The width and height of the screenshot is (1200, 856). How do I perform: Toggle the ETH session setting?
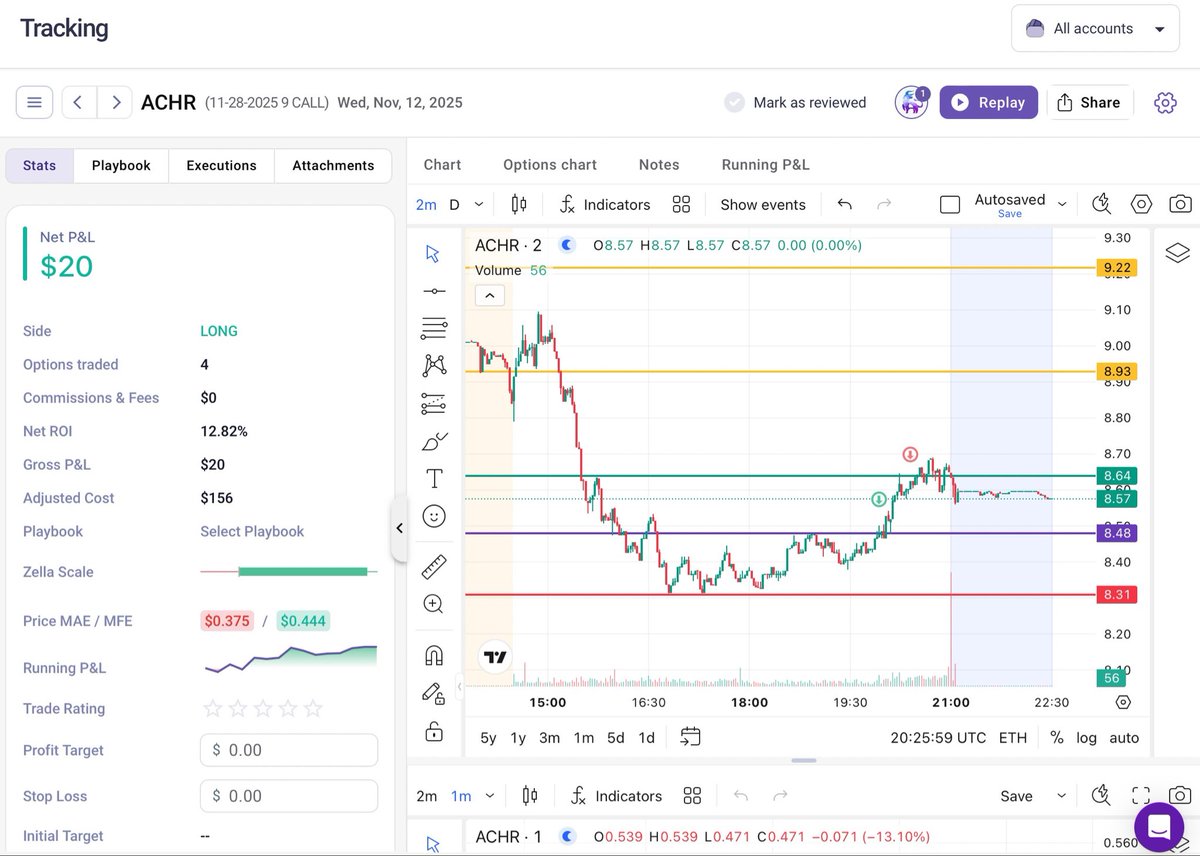pyautogui.click(x=1013, y=737)
